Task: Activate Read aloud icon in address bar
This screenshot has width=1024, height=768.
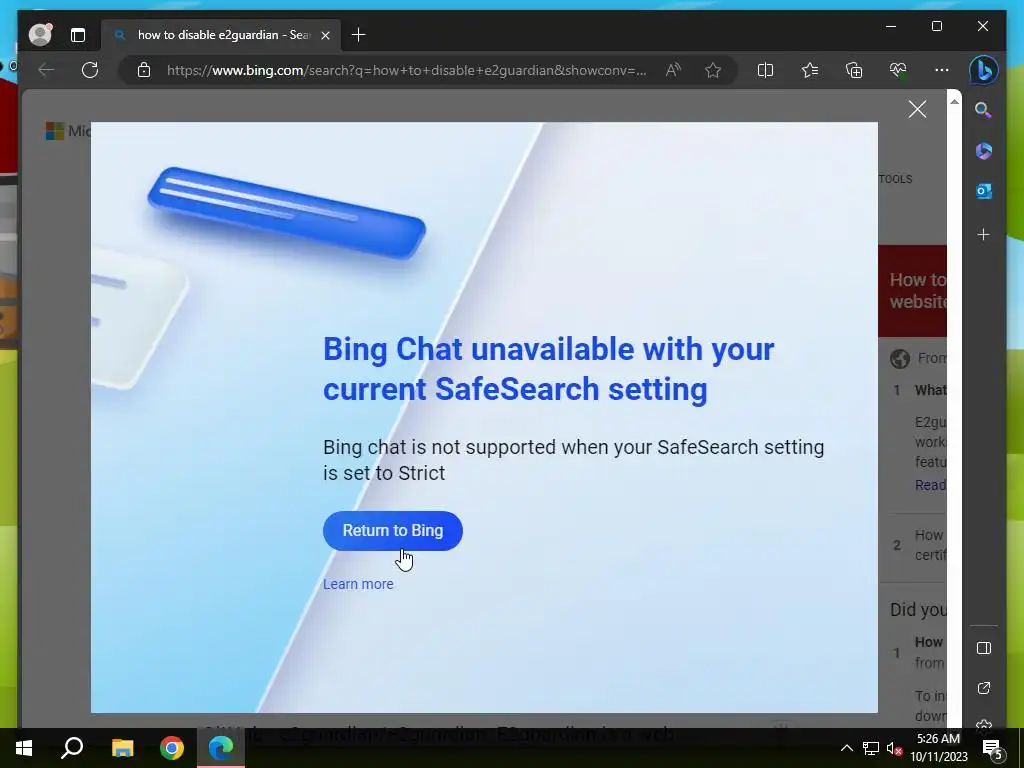Action: tap(673, 70)
